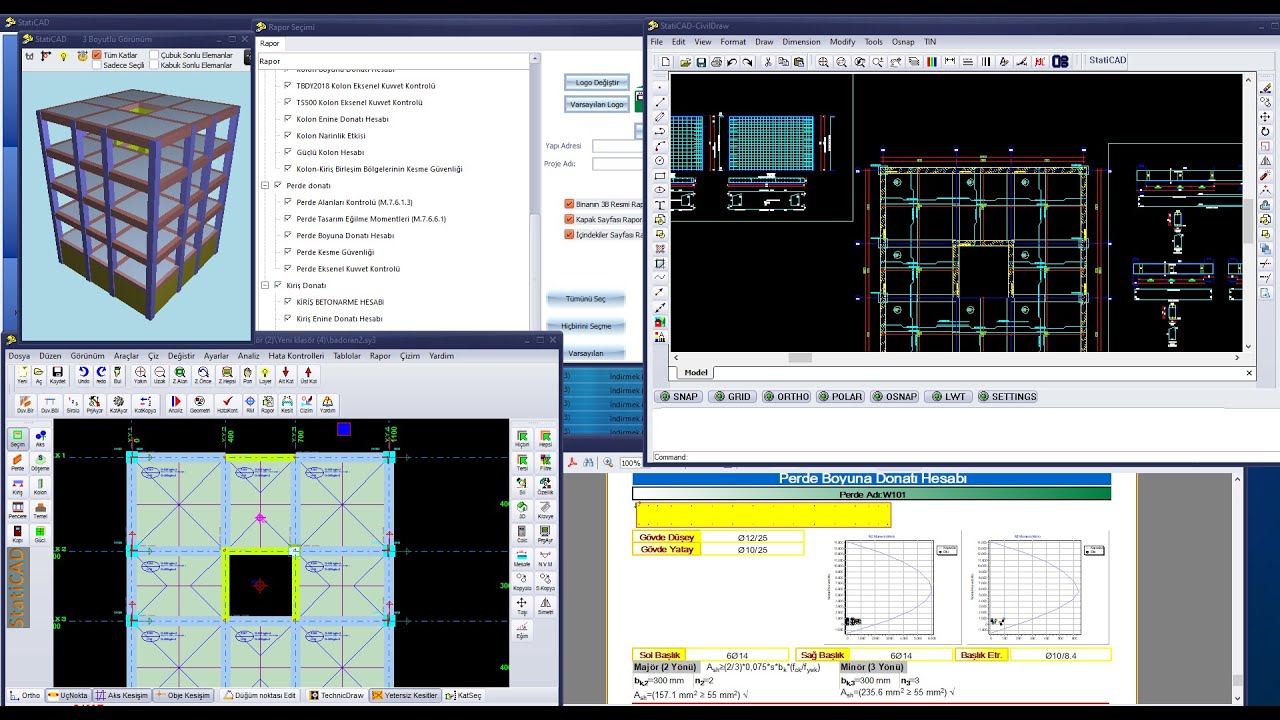
Task: Click the Kaydet save icon
Action: [x=57, y=375]
